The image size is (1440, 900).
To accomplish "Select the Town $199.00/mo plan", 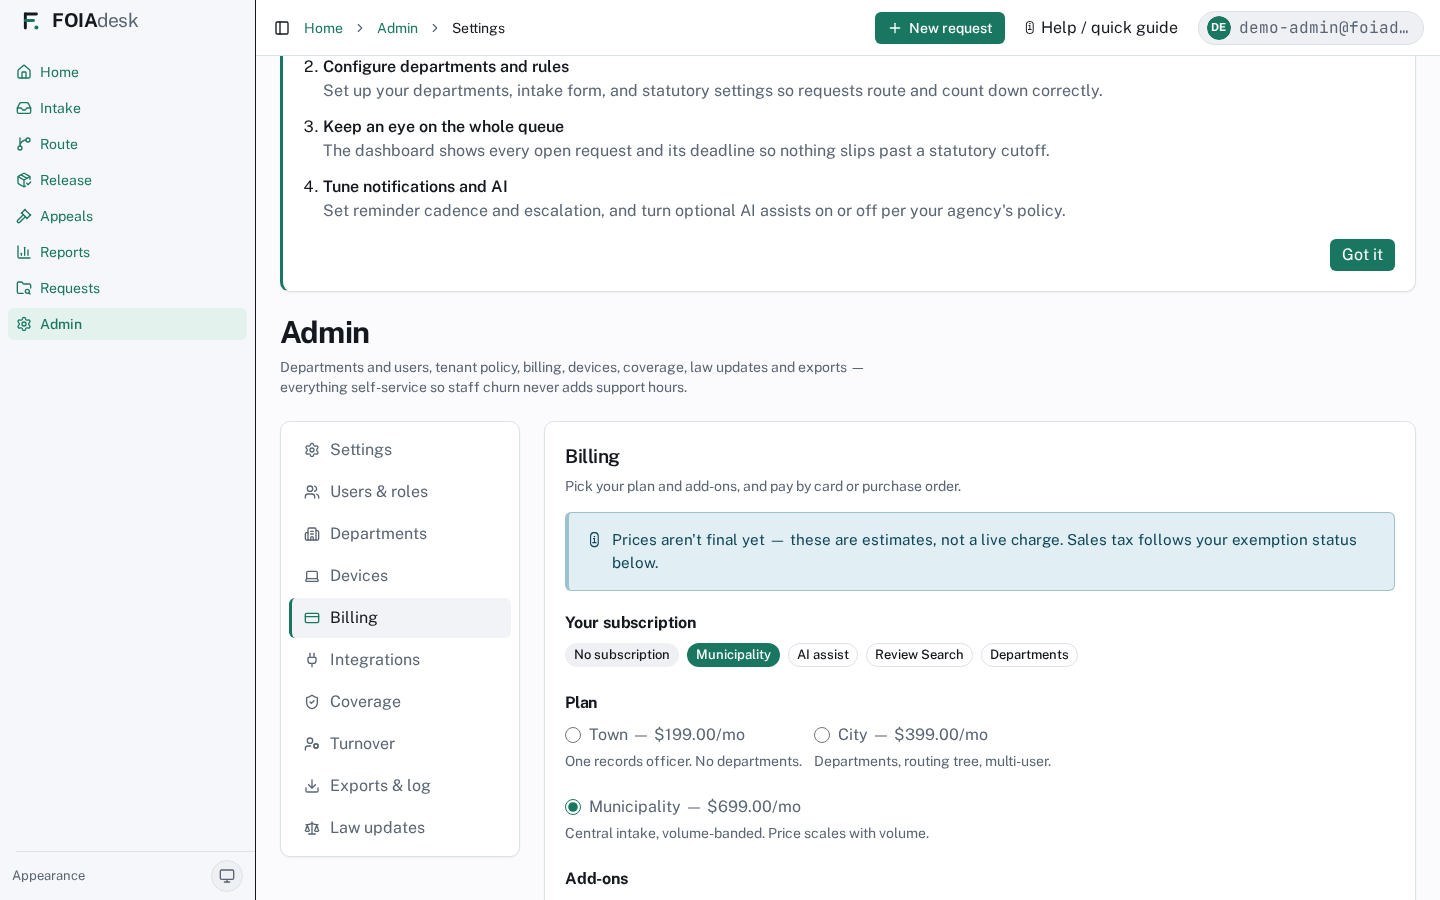I will (x=573, y=735).
